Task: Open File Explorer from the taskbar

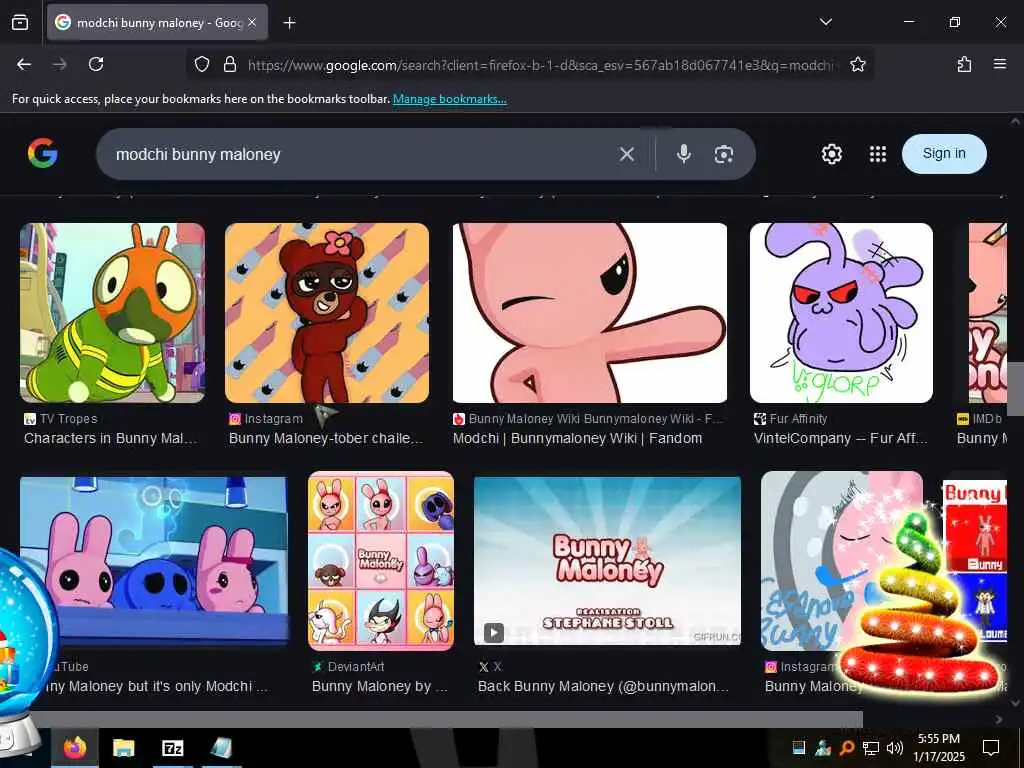Action: pyautogui.click(x=123, y=747)
